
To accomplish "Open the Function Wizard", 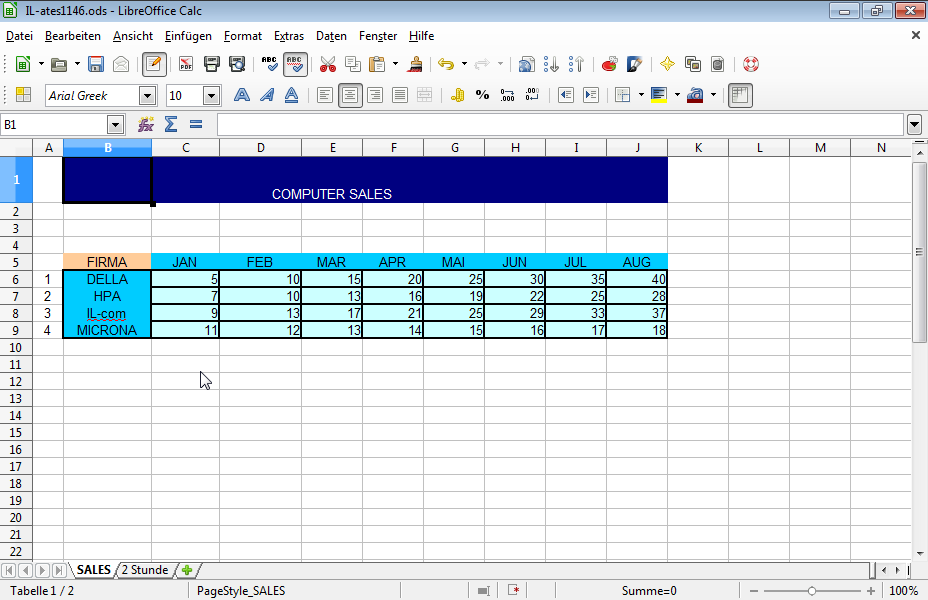I will [146, 124].
